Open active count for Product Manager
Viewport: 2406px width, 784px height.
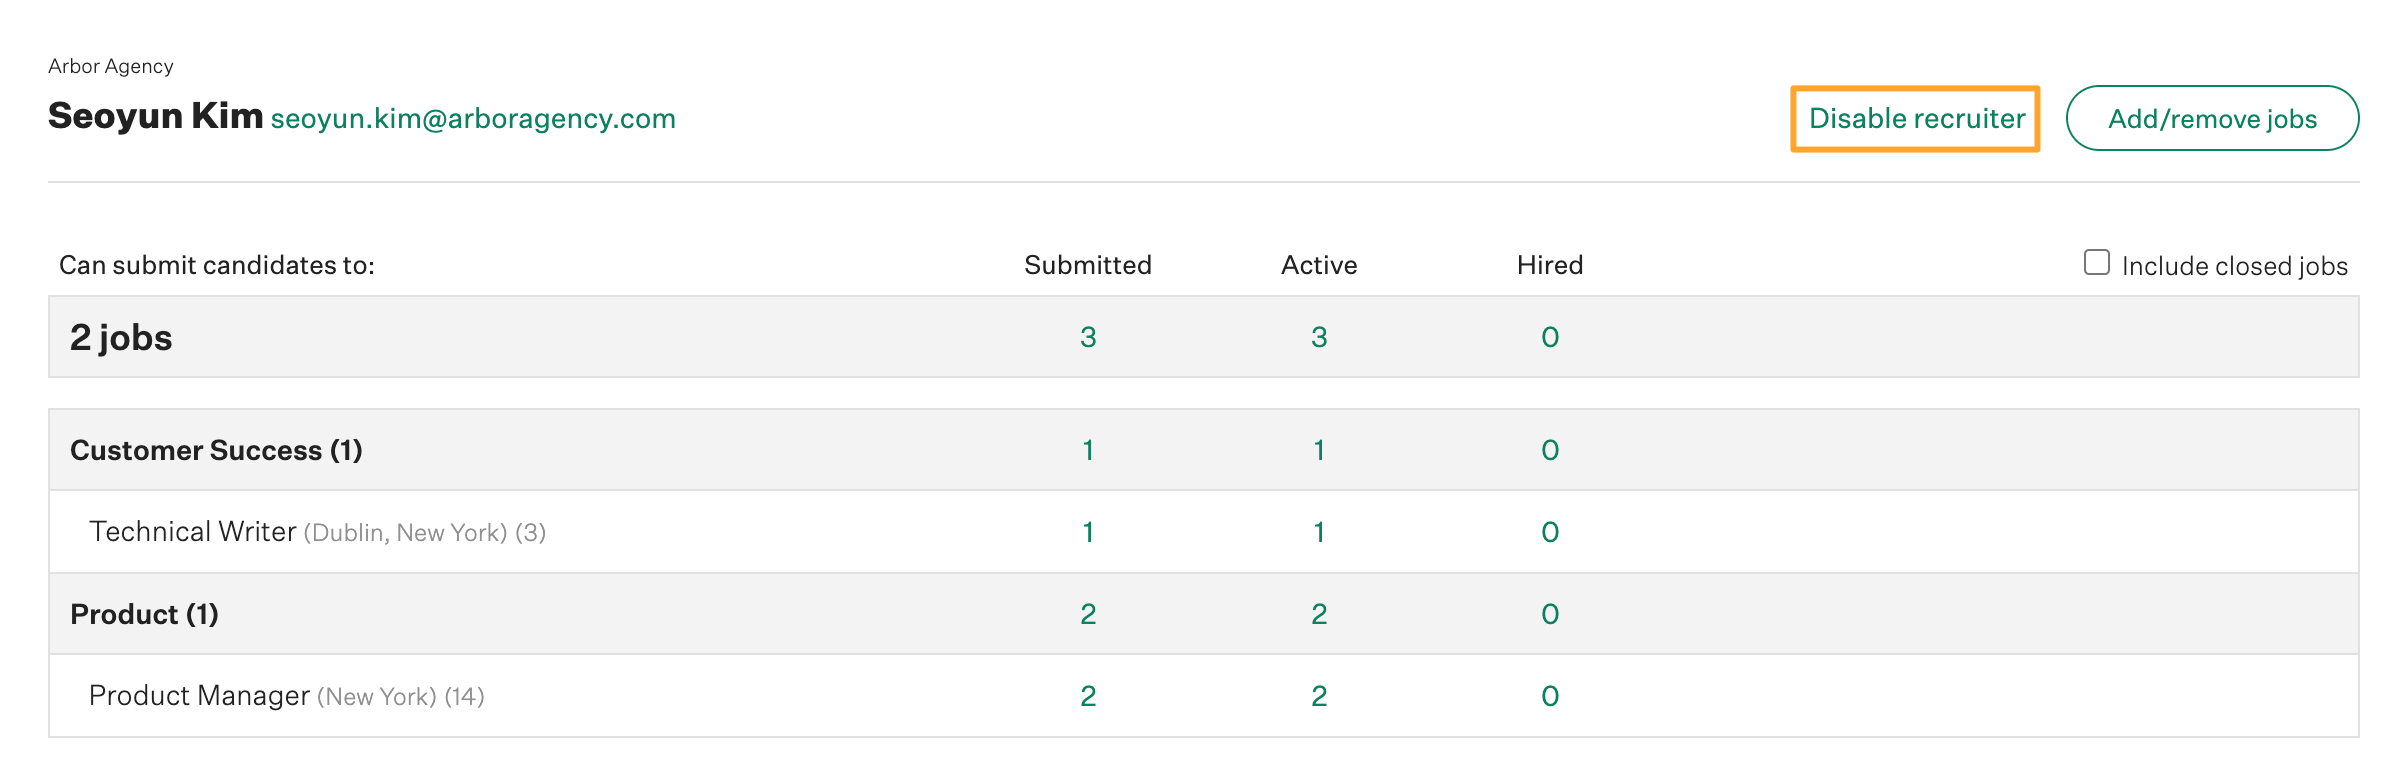click(x=1319, y=696)
